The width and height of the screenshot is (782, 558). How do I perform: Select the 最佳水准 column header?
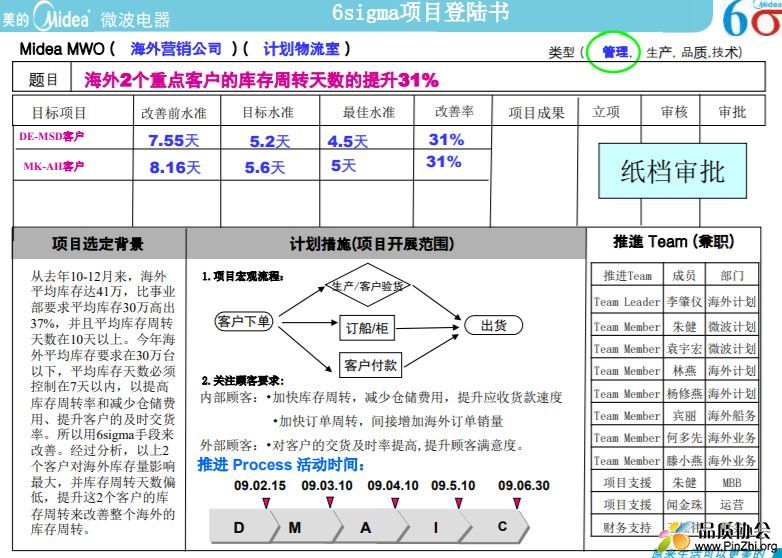[369, 112]
